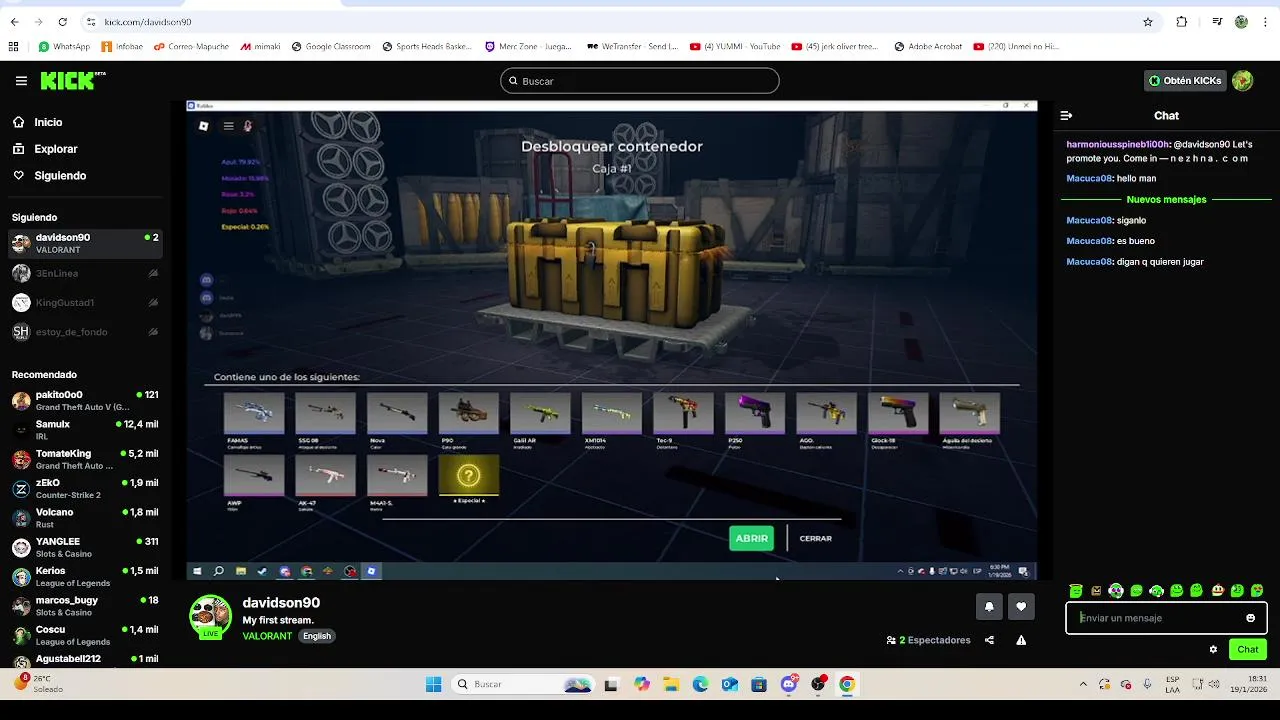Viewport: 1280px width, 720px height.
Task: Open Windows Start menu
Action: point(433,684)
